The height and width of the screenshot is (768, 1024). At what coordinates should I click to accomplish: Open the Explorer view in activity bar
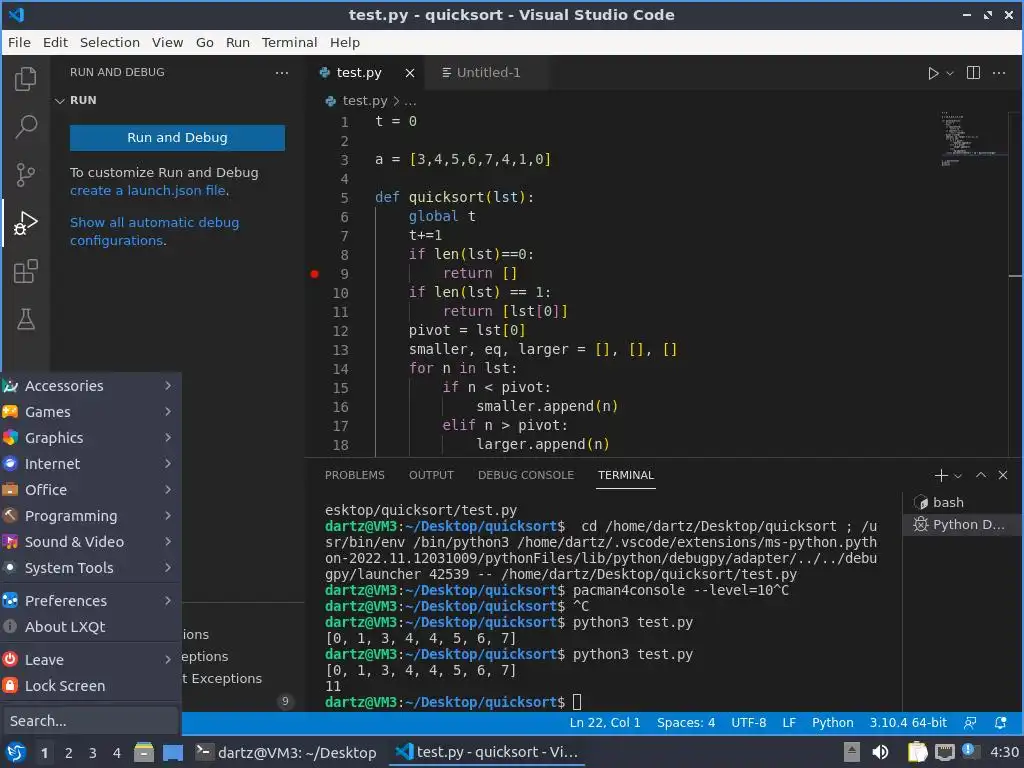[x=25, y=79]
